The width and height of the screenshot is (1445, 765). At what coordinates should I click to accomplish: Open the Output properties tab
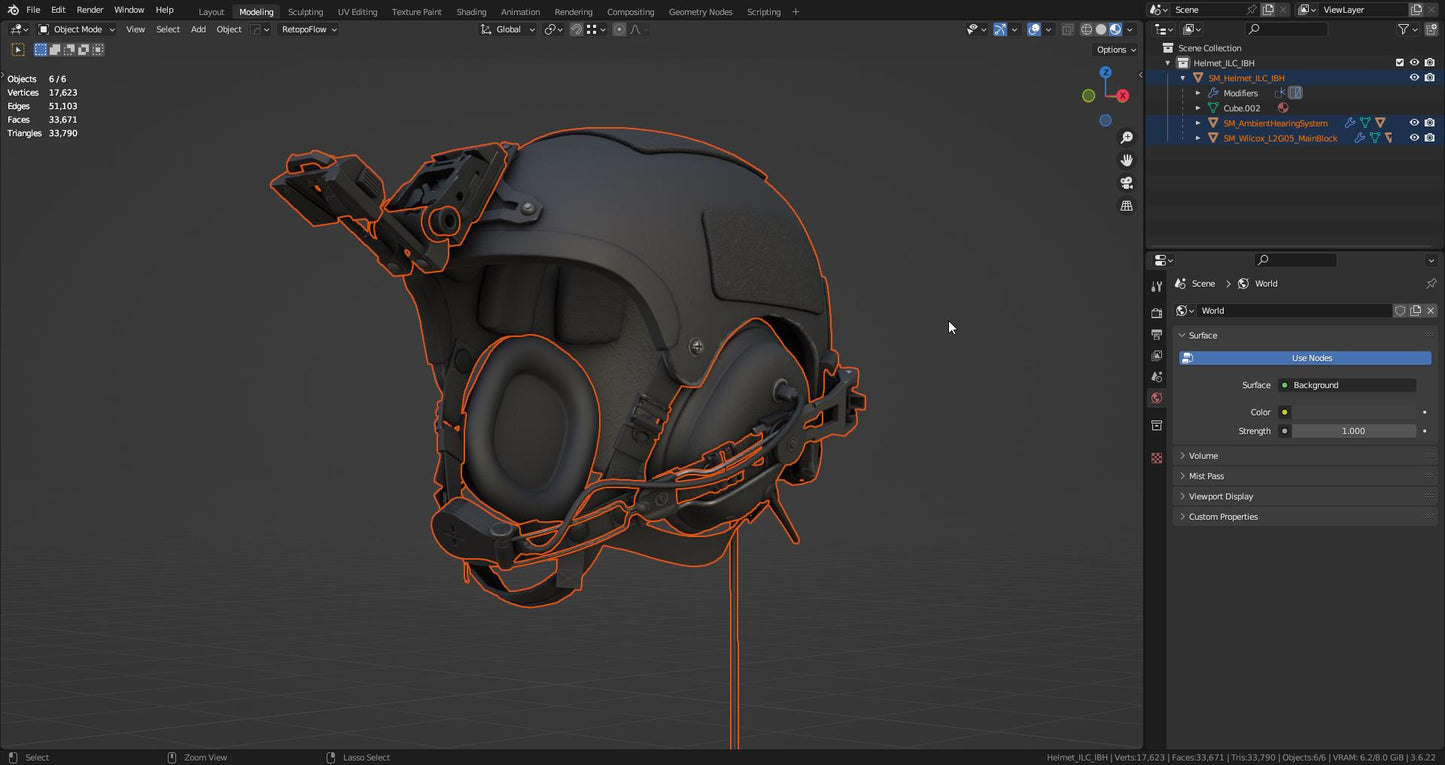pos(1156,334)
